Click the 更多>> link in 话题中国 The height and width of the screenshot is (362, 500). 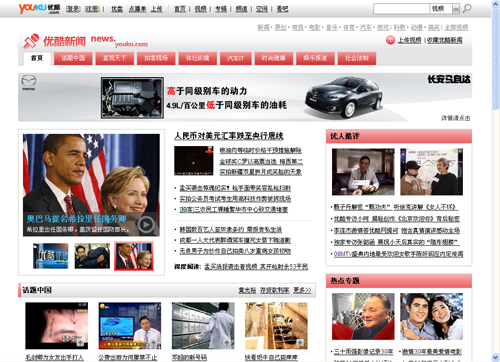302,290
